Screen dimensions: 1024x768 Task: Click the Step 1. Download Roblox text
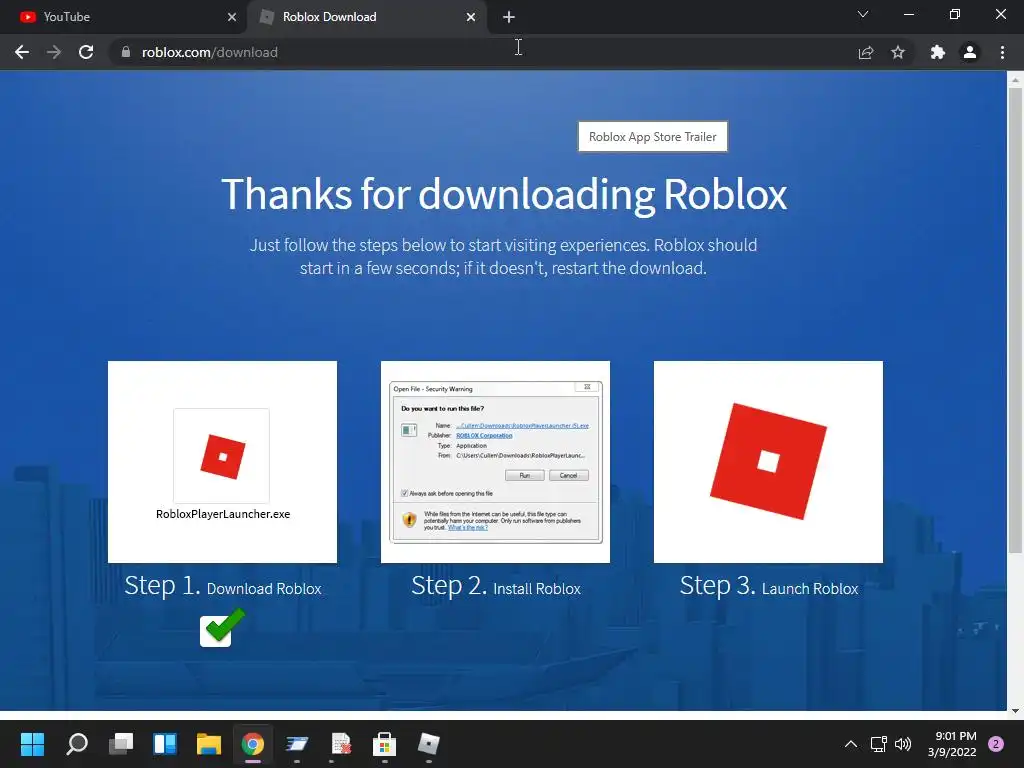click(223, 586)
